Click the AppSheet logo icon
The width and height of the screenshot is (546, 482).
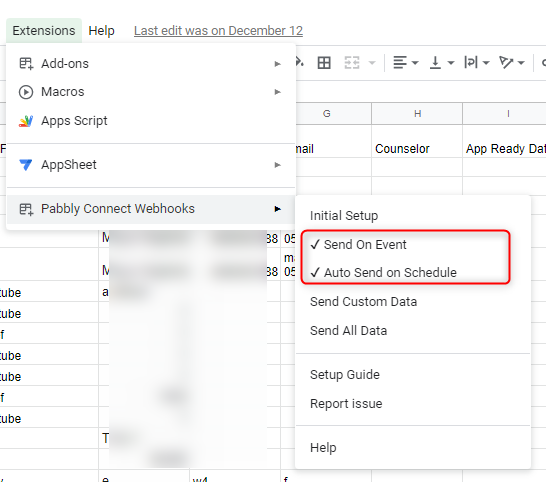pyautogui.click(x=26, y=165)
